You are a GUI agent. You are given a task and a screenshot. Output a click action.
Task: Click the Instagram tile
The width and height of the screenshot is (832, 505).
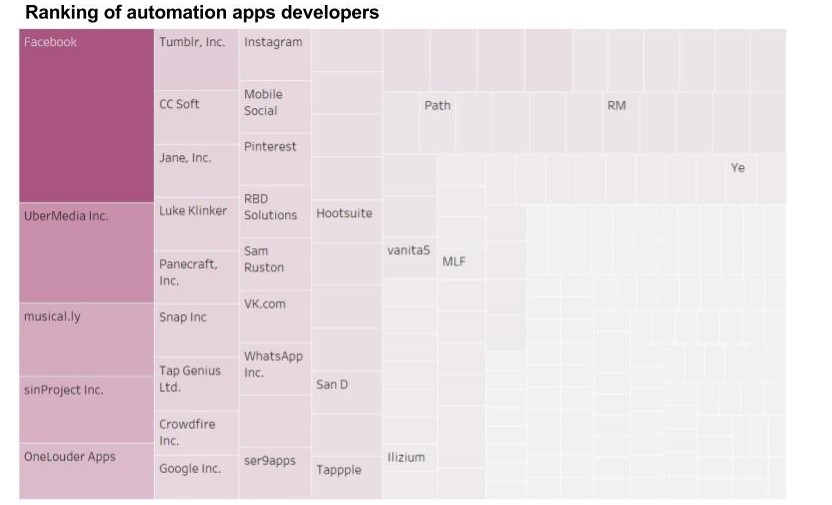(275, 55)
